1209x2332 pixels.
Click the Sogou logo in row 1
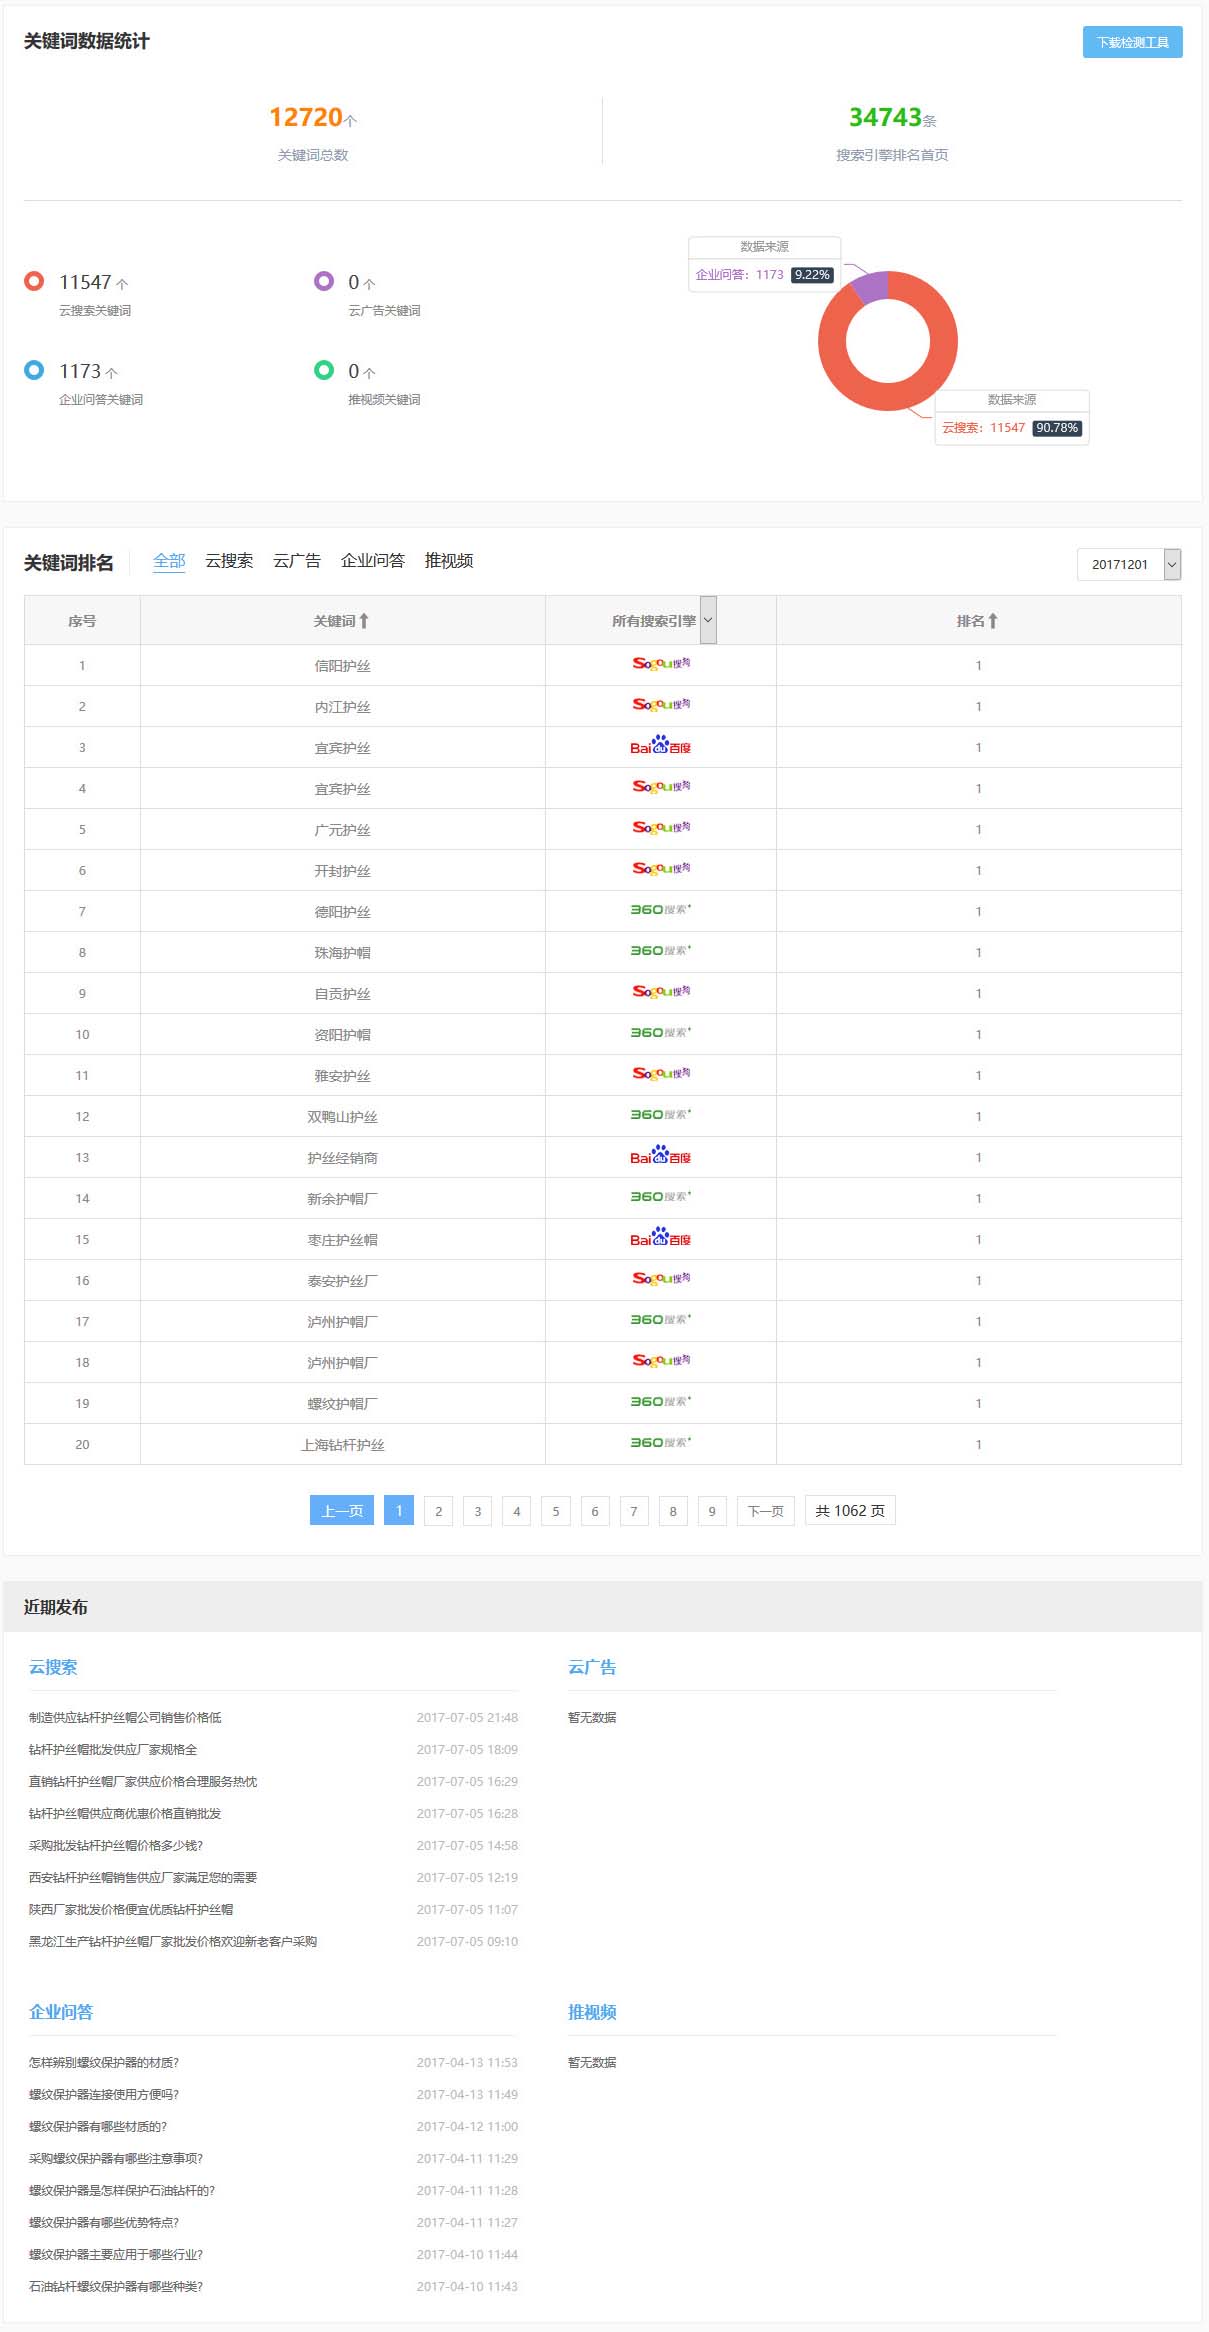pyautogui.click(x=660, y=664)
